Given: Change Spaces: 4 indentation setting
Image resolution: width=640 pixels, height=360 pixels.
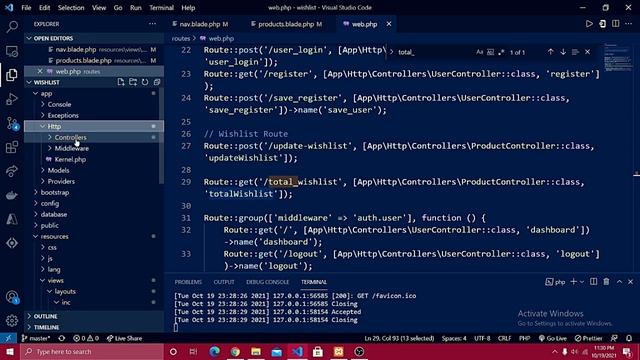Looking at the screenshot, I should pyautogui.click(x=454, y=338).
